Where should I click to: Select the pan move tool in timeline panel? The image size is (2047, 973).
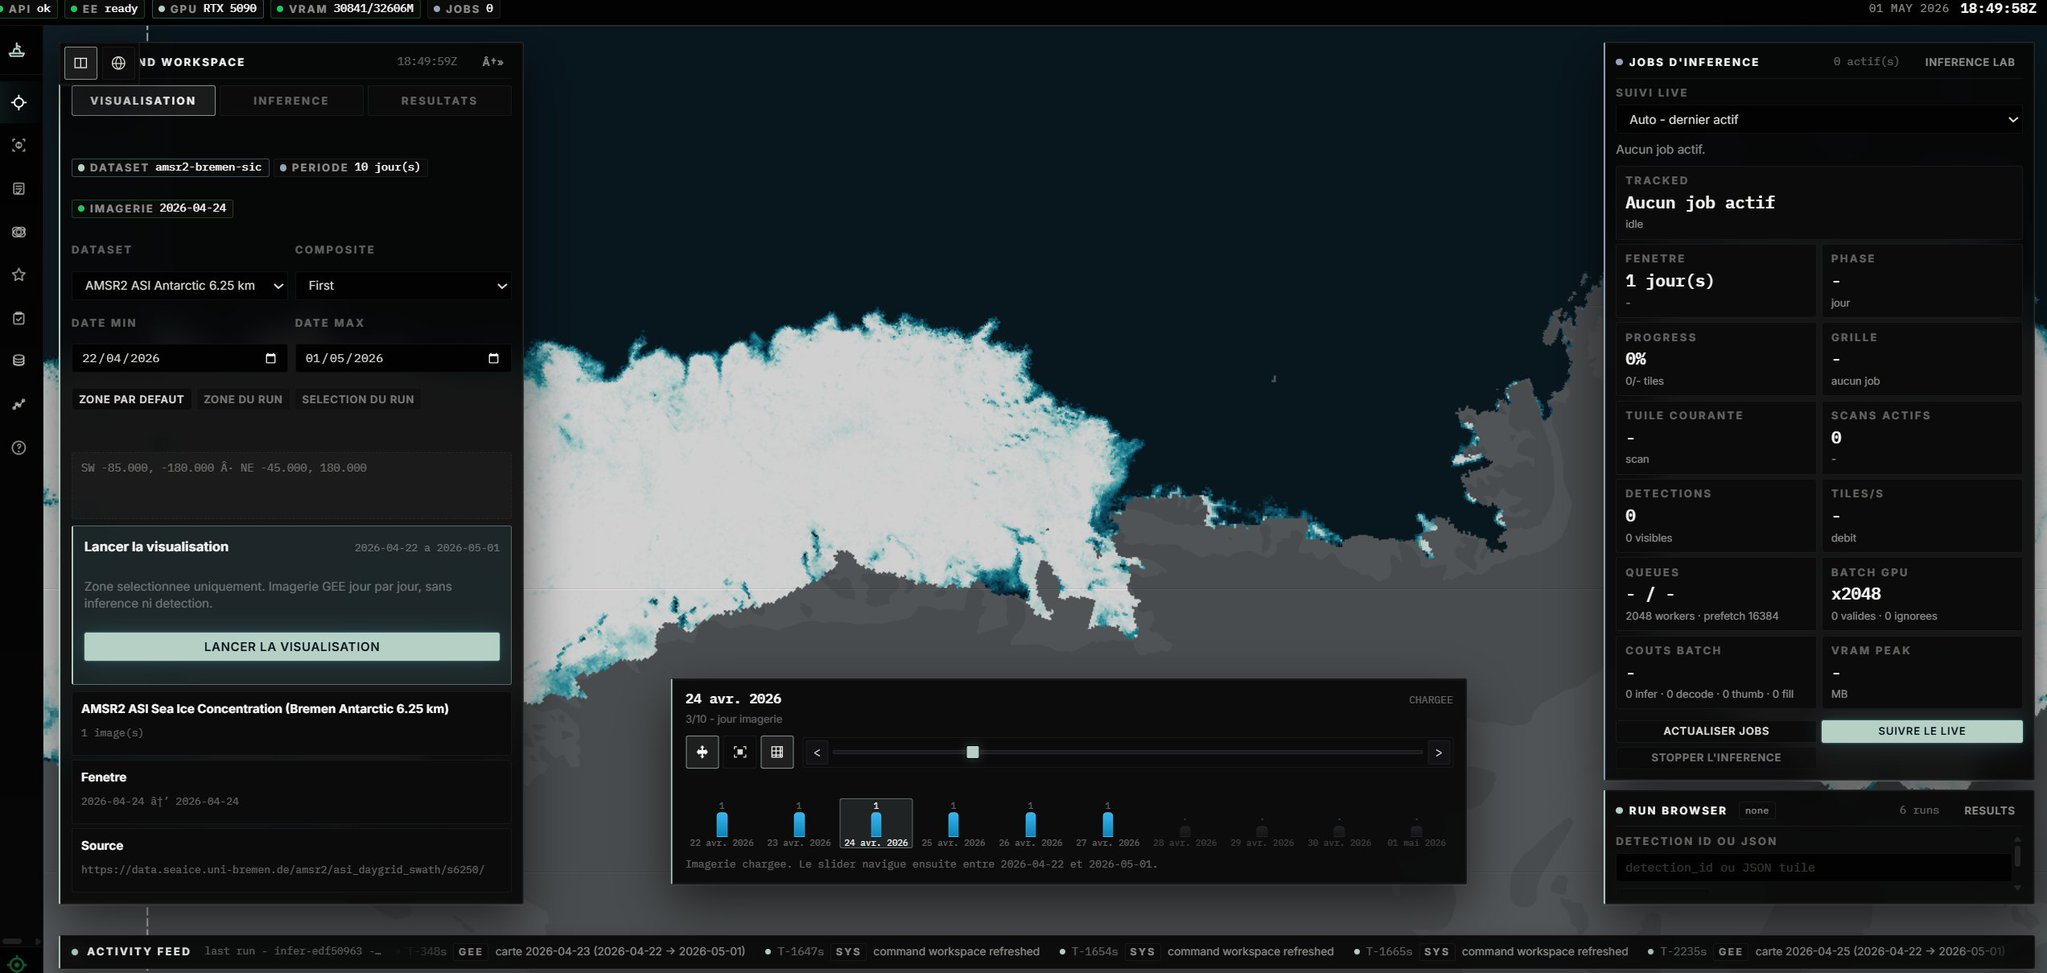(702, 752)
